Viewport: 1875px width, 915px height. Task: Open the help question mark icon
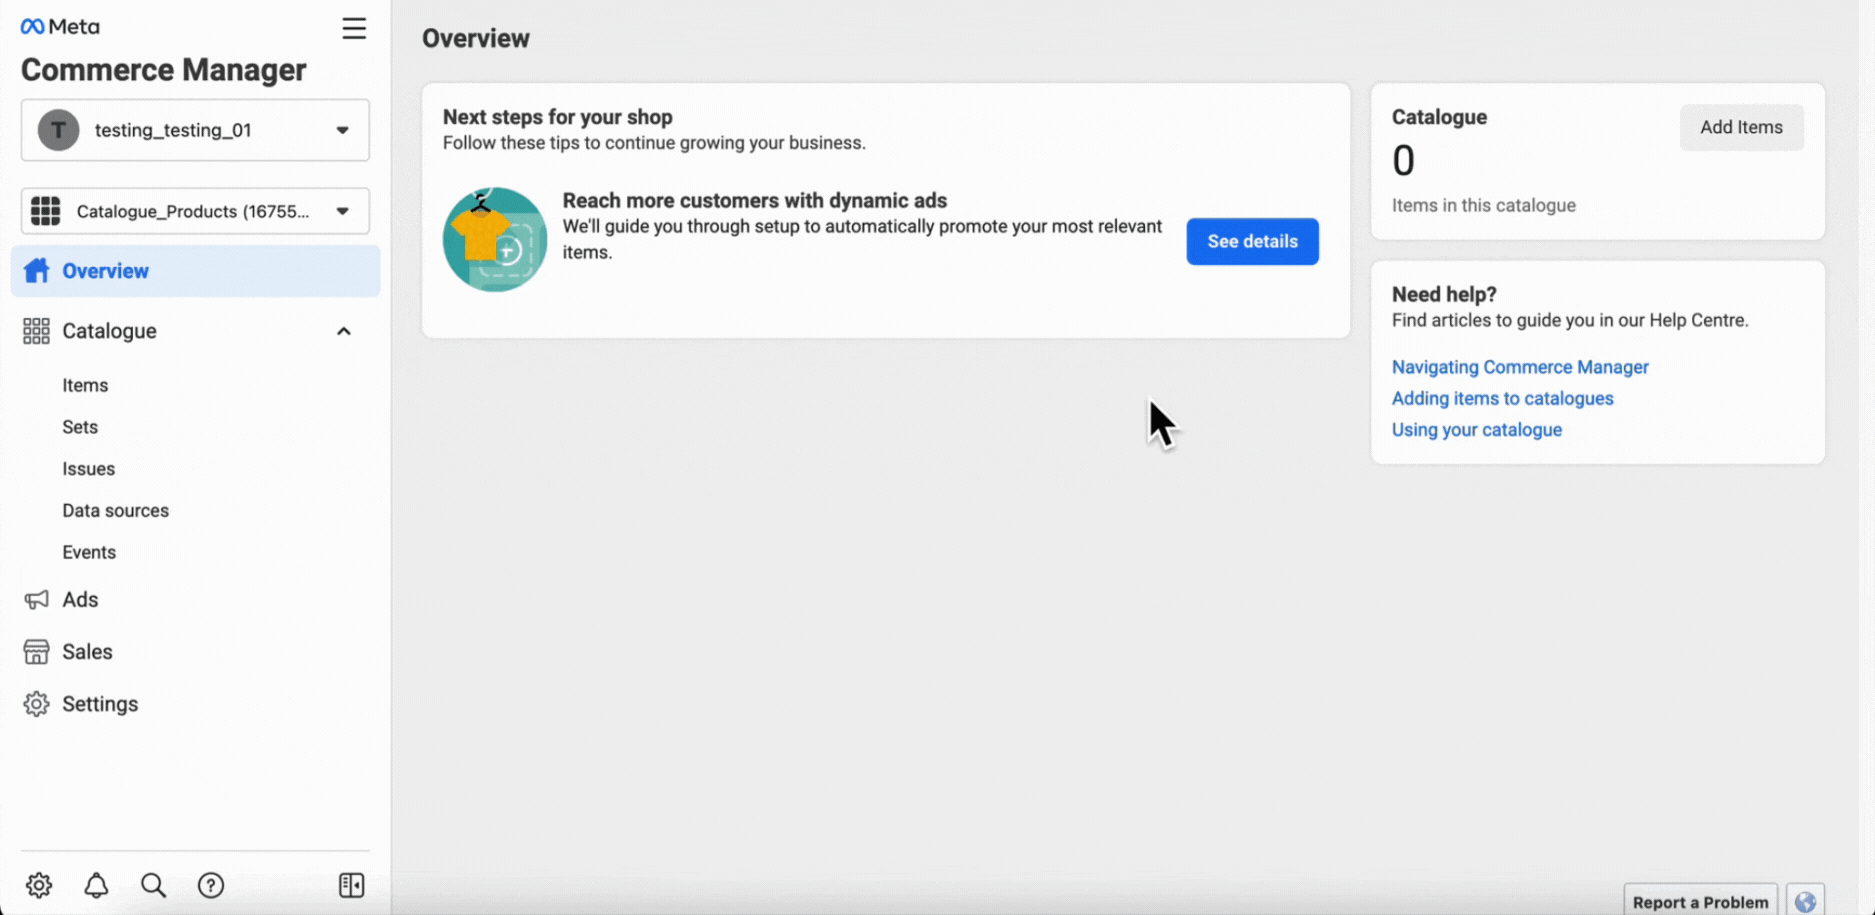click(x=211, y=885)
